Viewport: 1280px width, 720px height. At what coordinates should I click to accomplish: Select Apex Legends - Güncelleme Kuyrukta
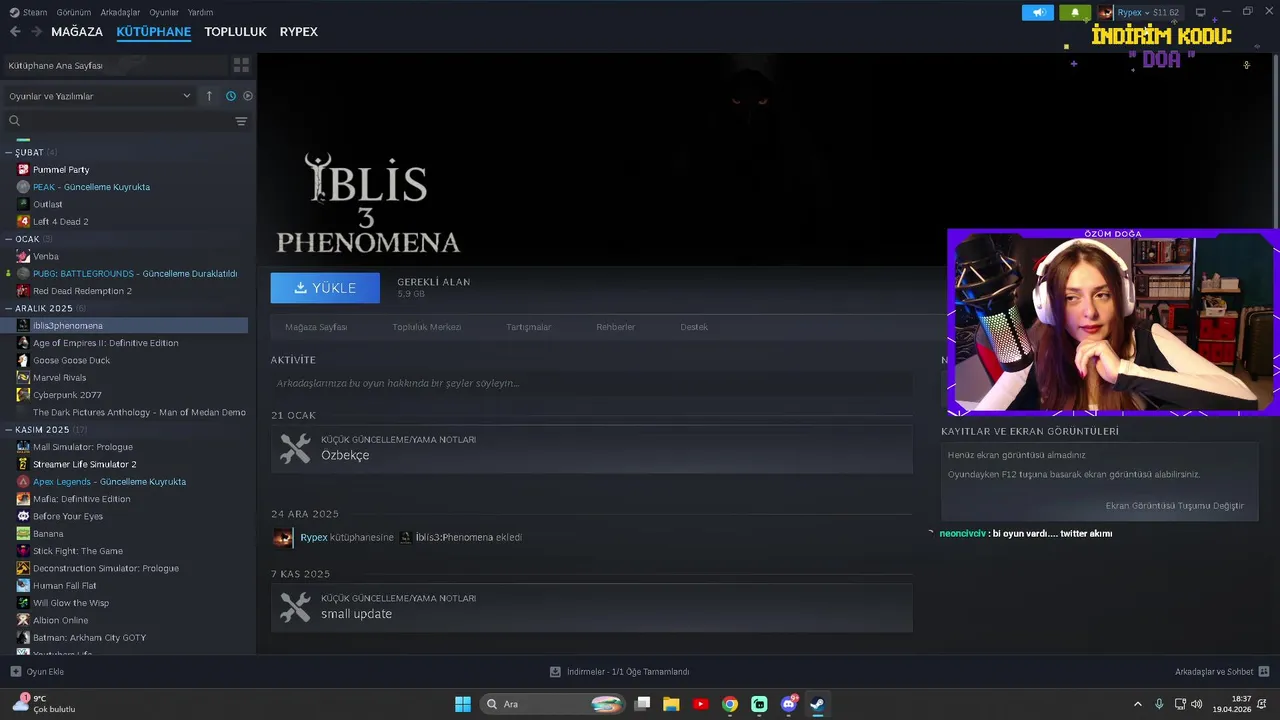click(109, 481)
